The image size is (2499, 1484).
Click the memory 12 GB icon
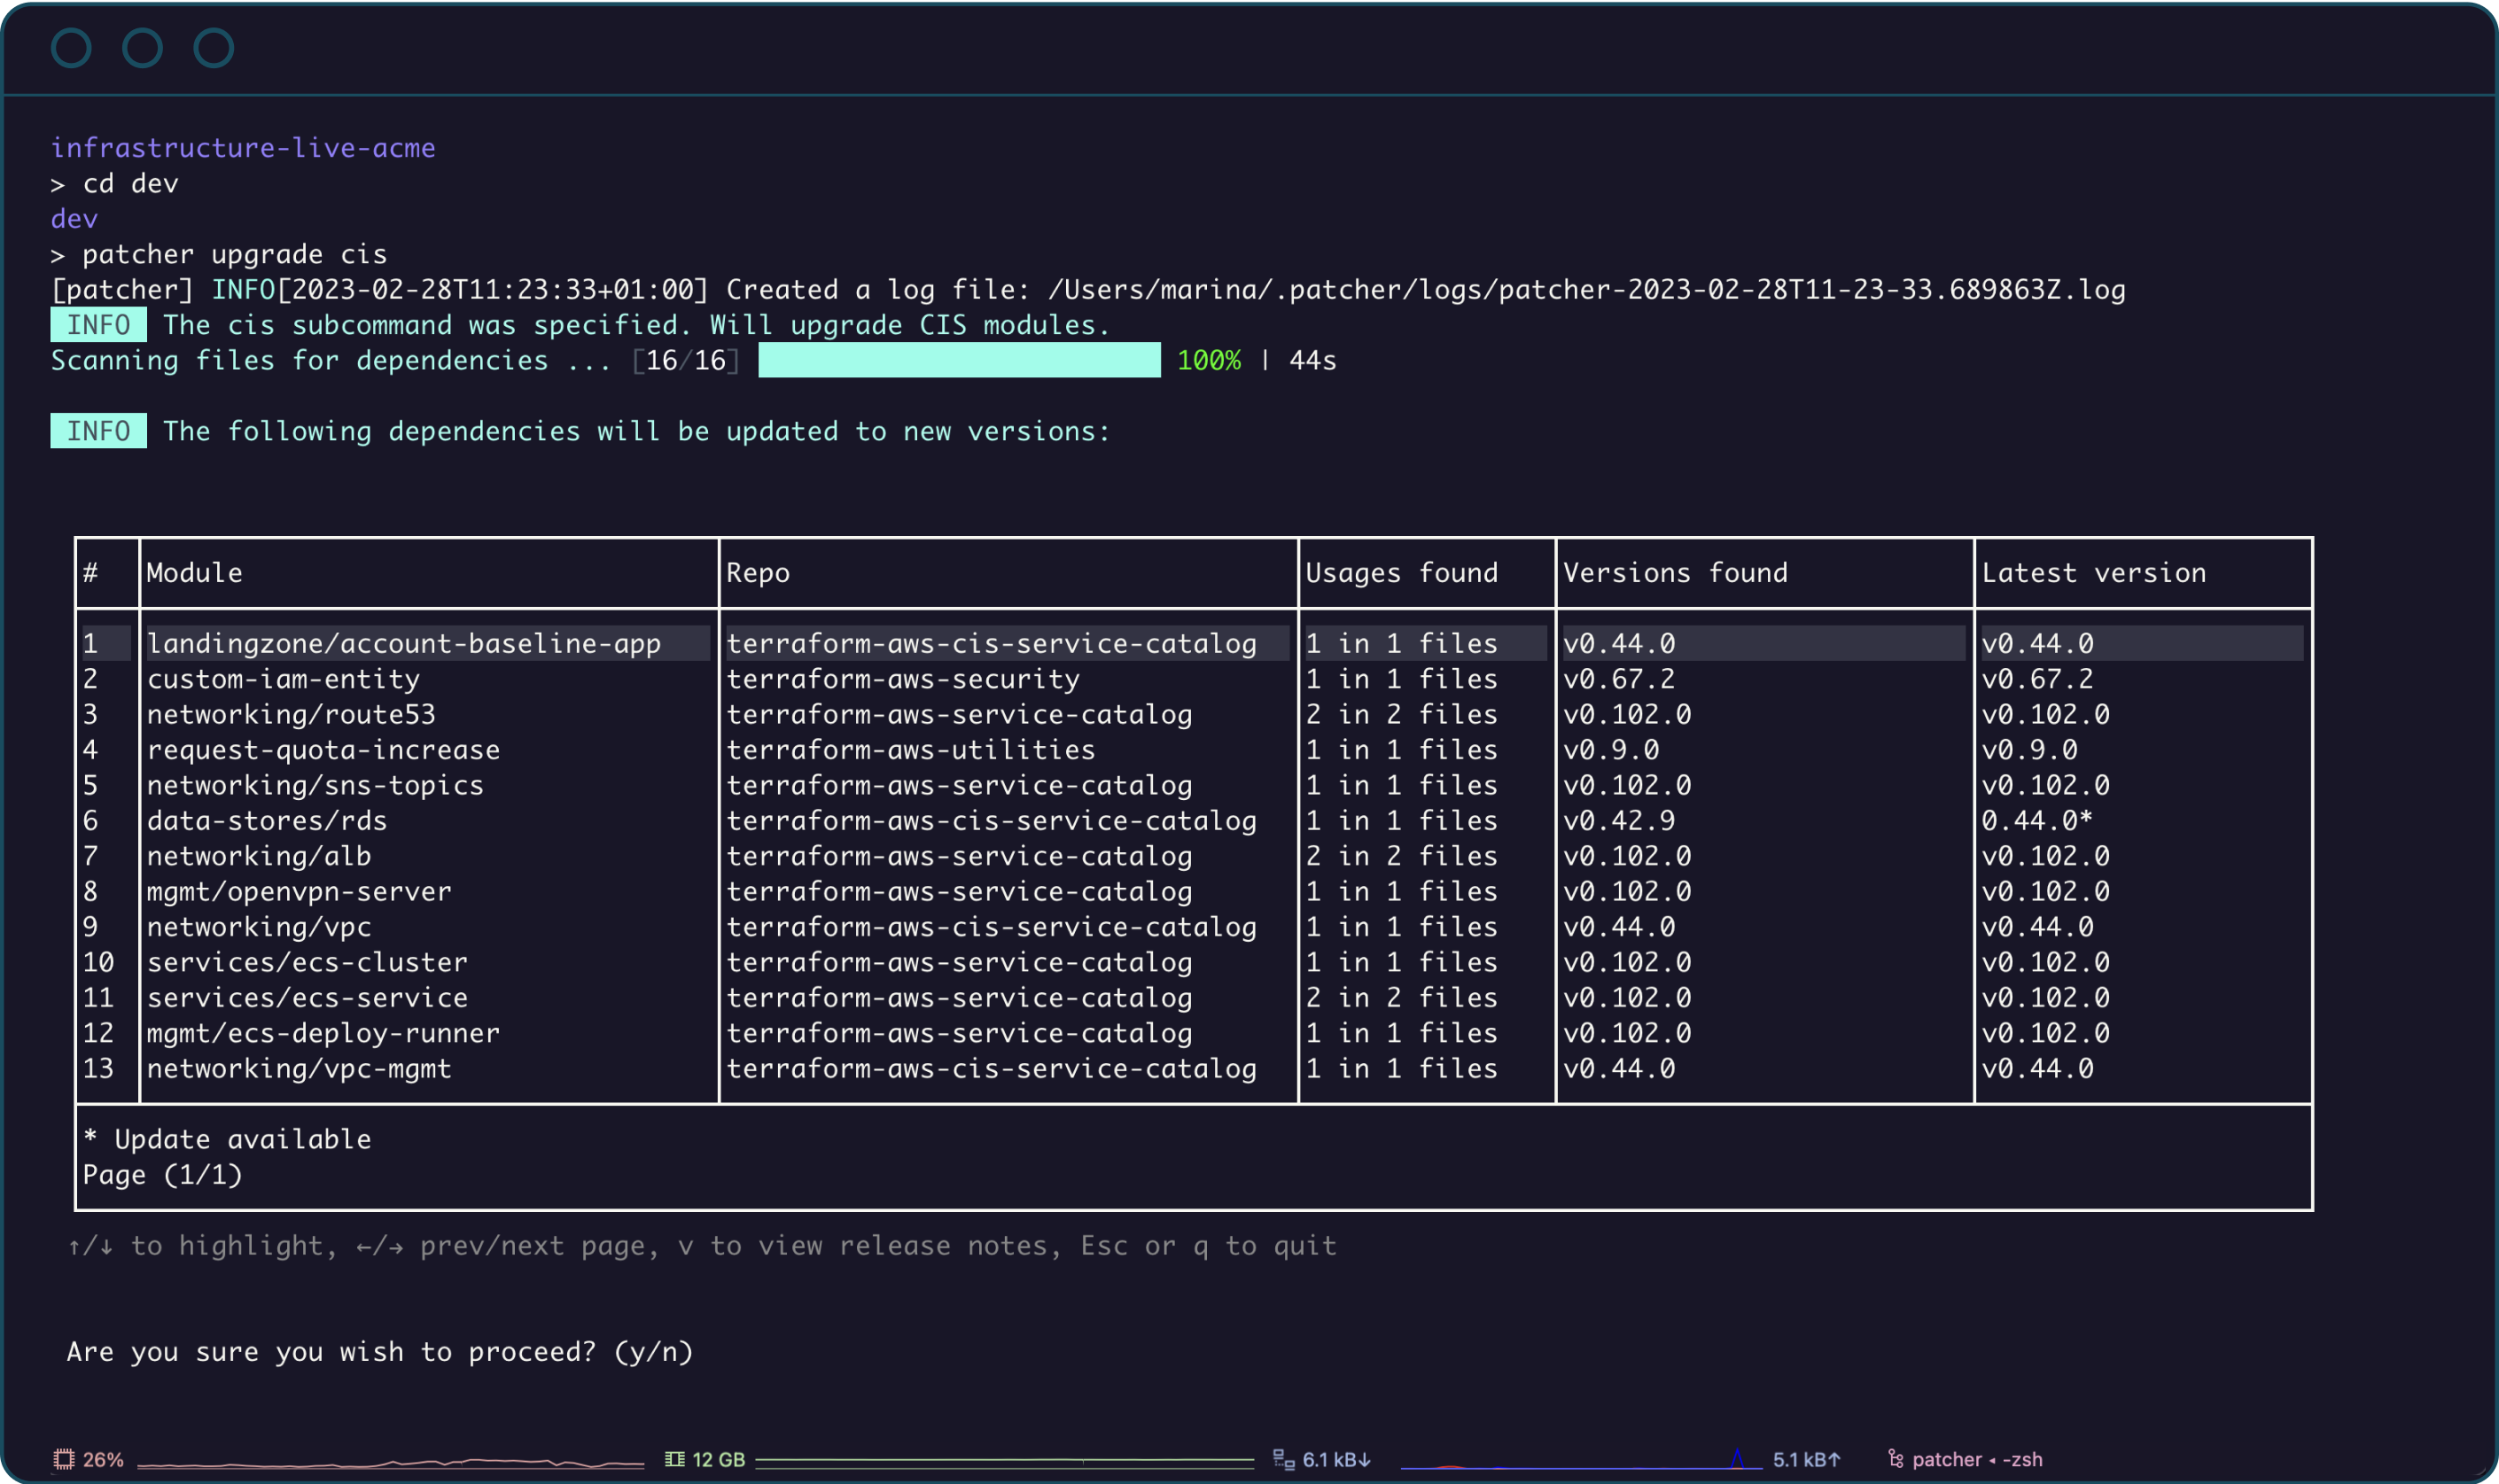[675, 1459]
